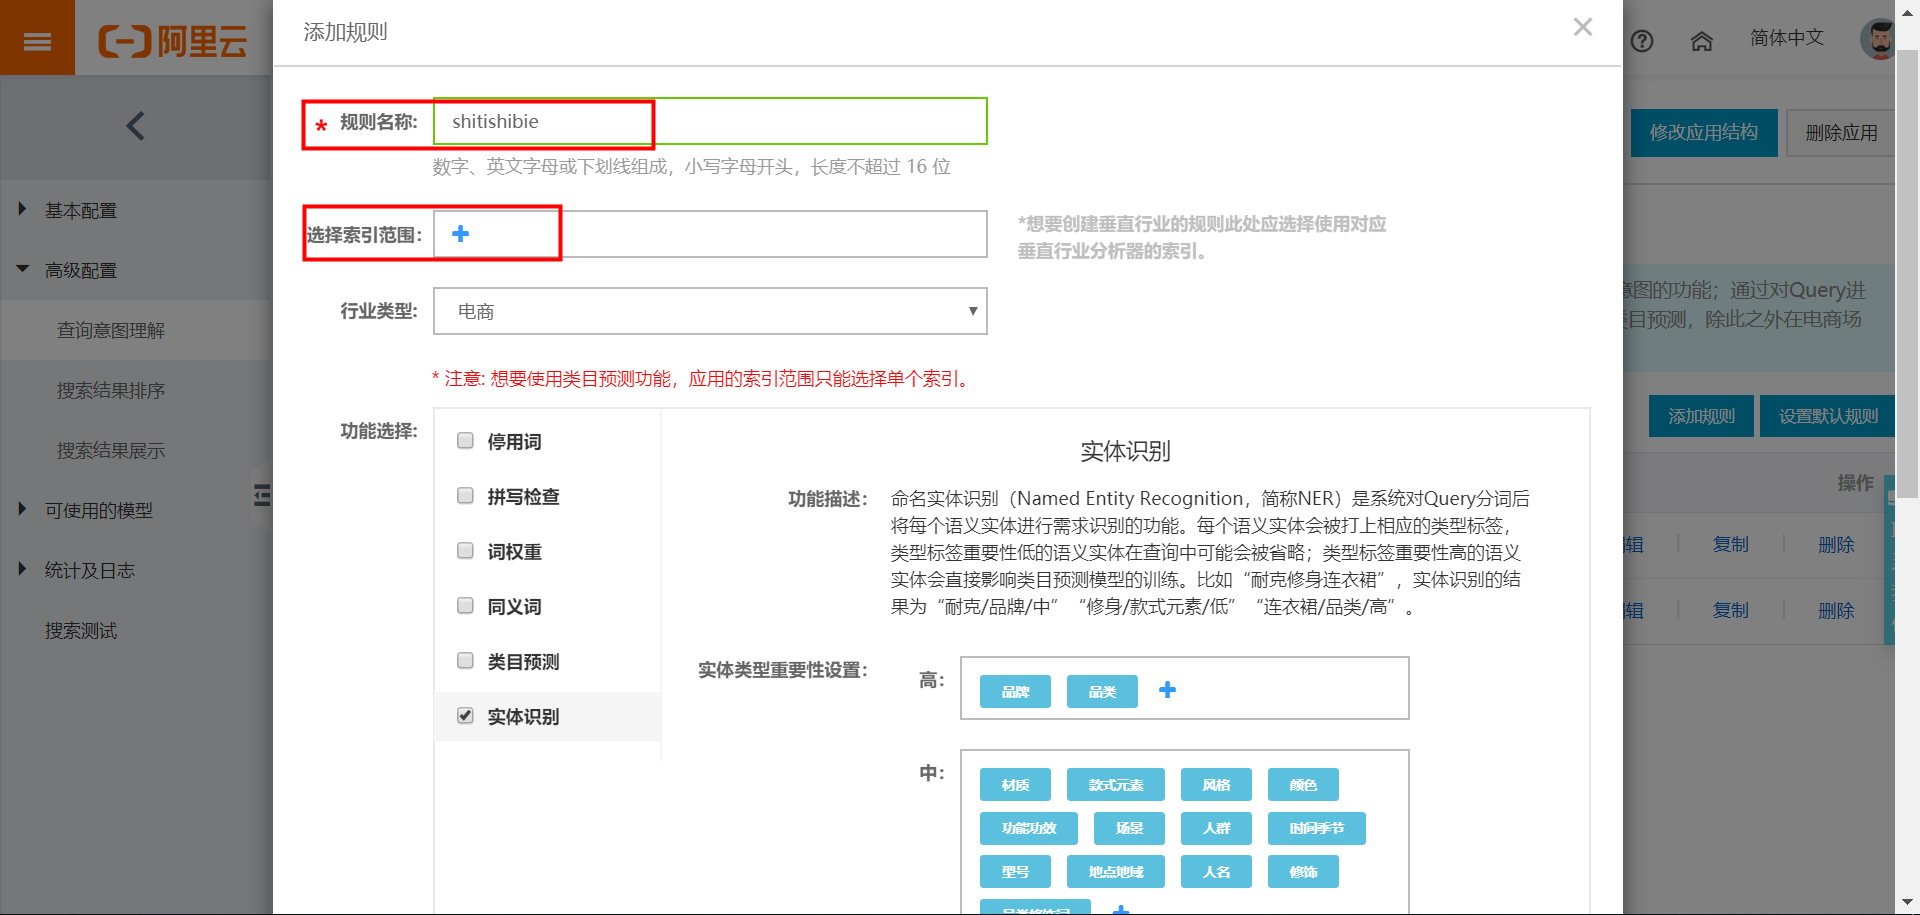Select 搜索测试 in the sidebar
1920x915 pixels.
coord(81,630)
